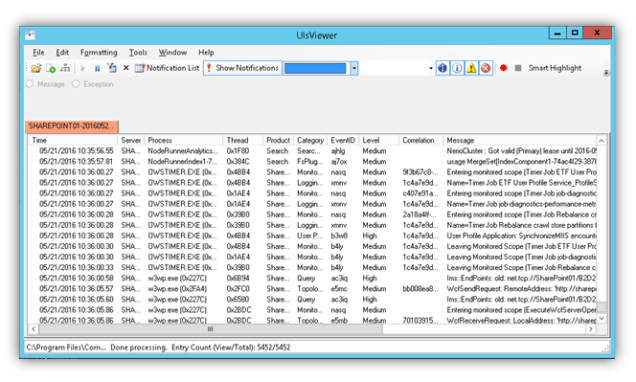This screenshot has height=382, width=636.
Task: Click the Entry Count 5452/5452 status text
Action: click(x=231, y=348)
